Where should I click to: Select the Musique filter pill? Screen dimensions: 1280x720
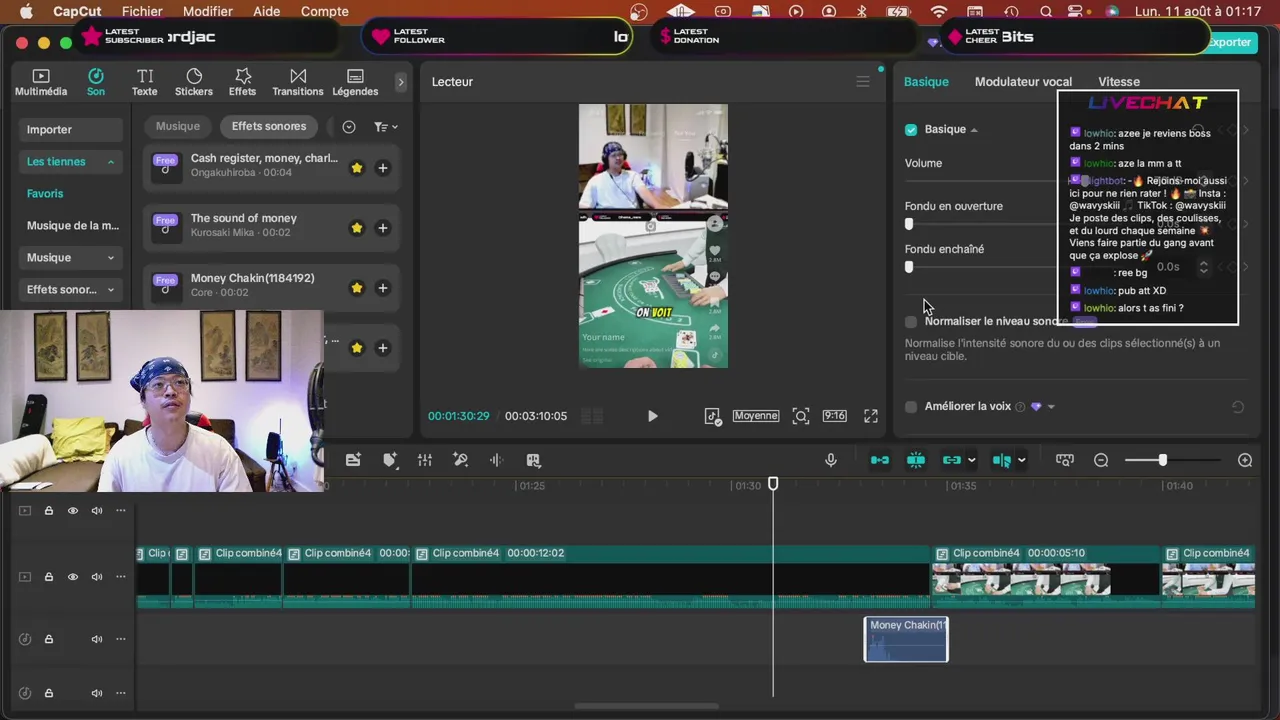click(x=178, y=126)
